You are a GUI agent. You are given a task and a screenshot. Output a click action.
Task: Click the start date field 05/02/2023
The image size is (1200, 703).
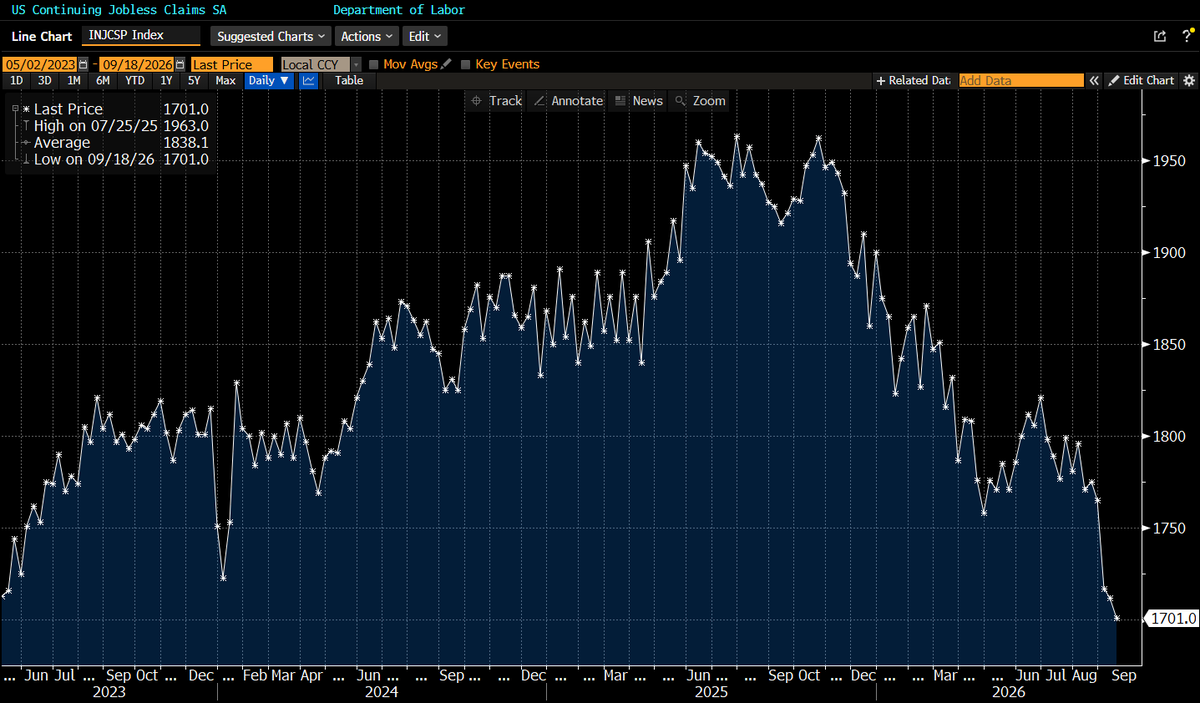[x=39, y=64]
